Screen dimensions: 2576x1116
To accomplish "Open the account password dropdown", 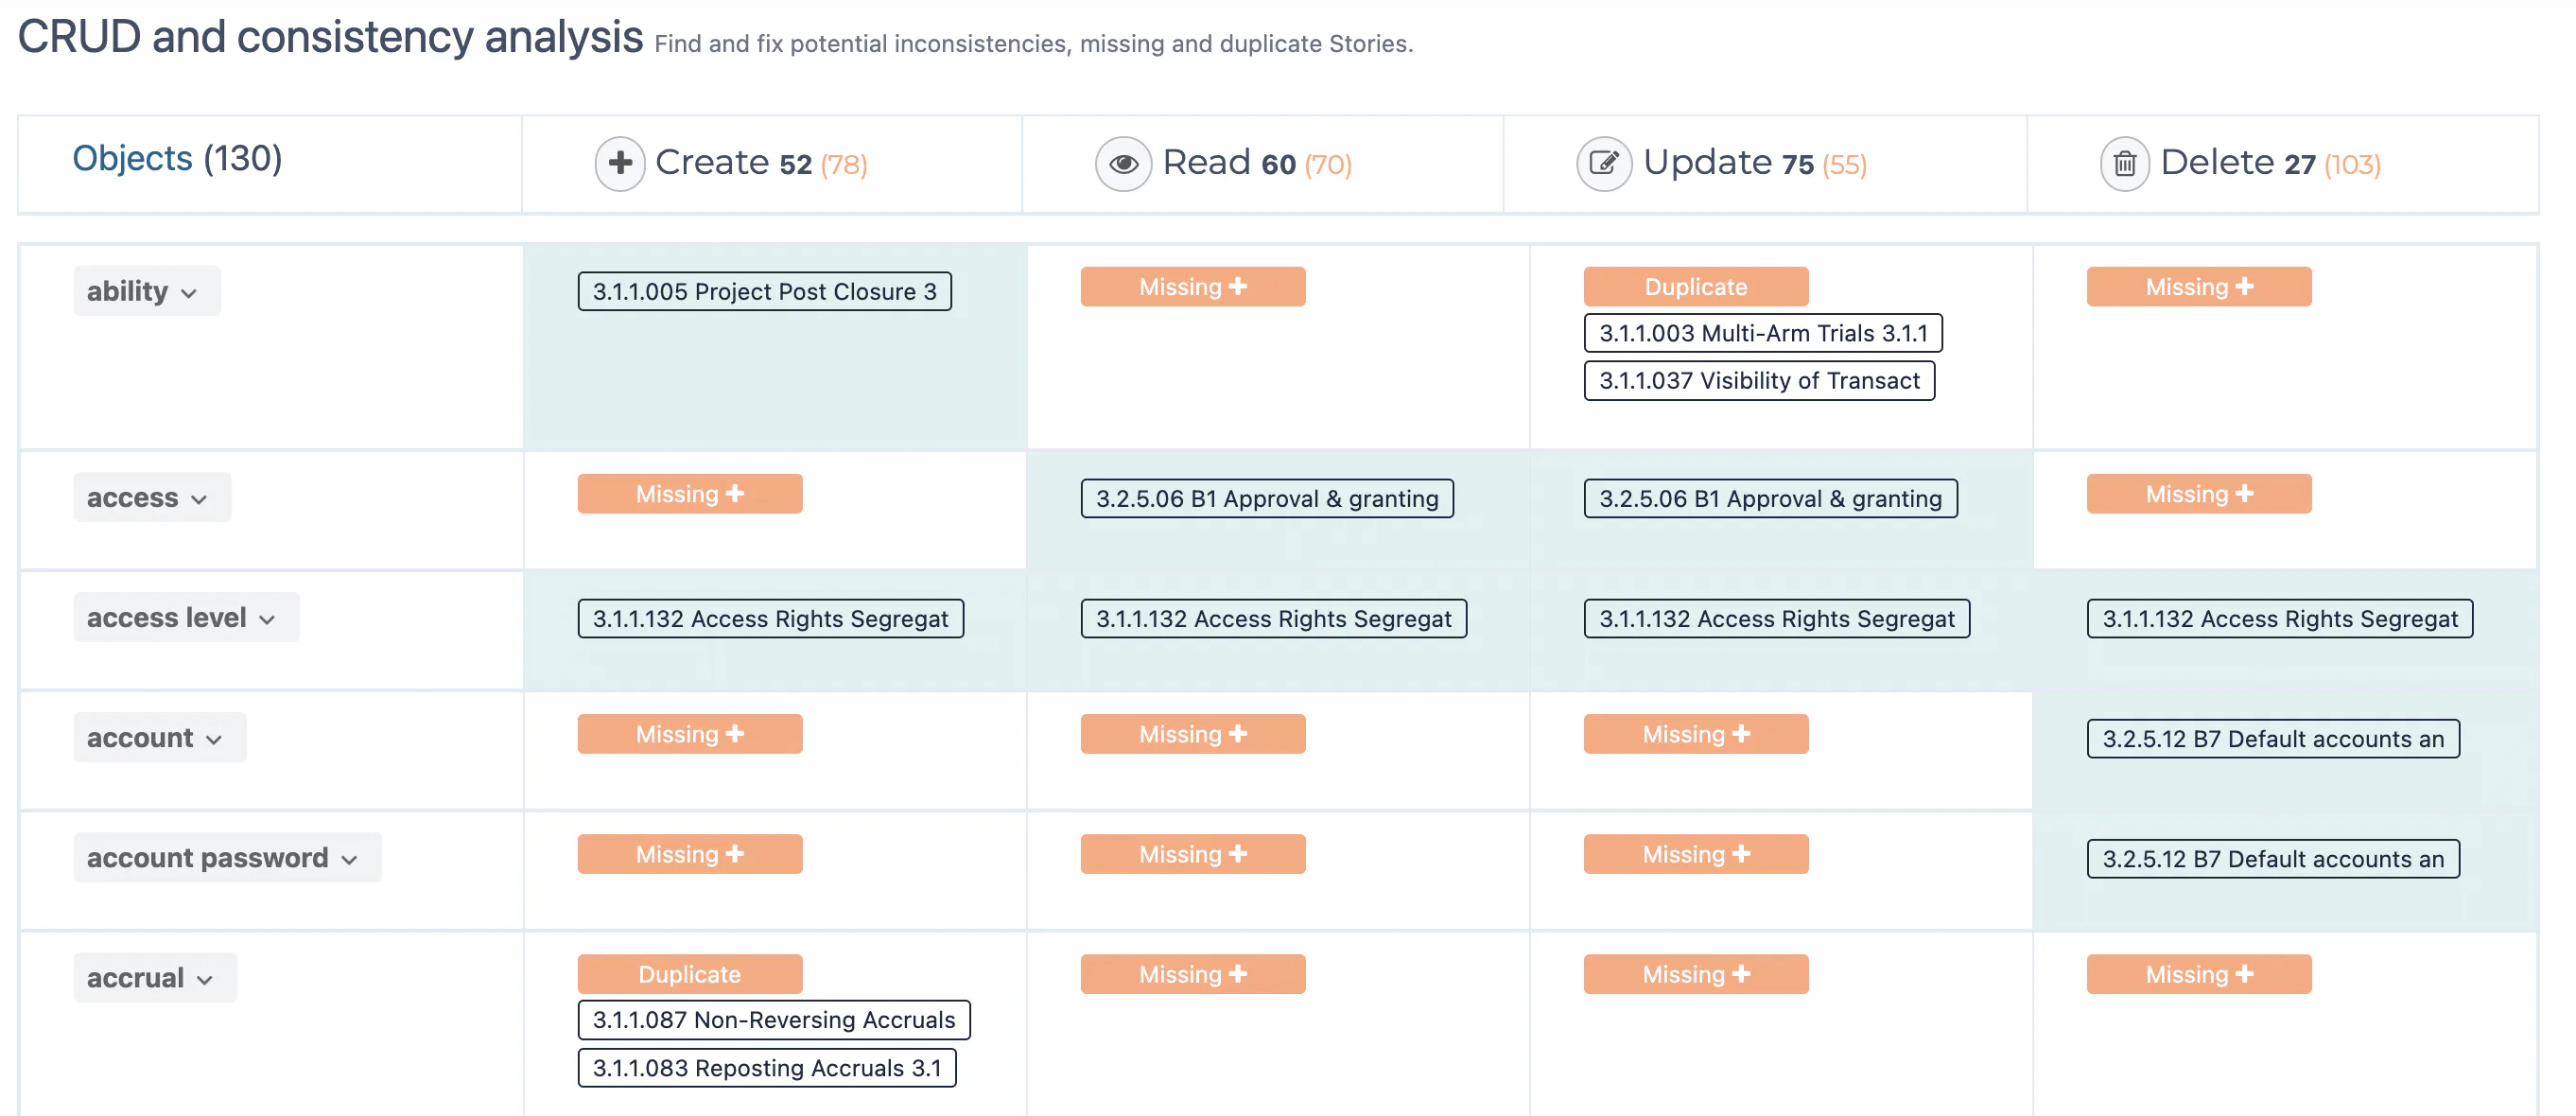I will pyautogui.click(x=227, y=858).
